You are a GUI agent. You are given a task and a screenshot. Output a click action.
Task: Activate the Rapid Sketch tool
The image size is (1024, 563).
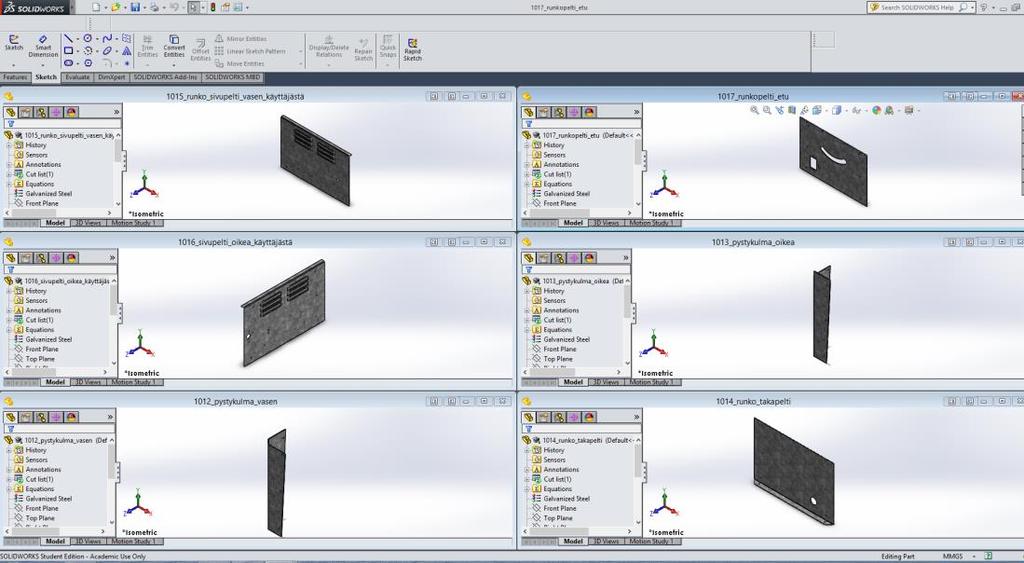pos(413,50)
